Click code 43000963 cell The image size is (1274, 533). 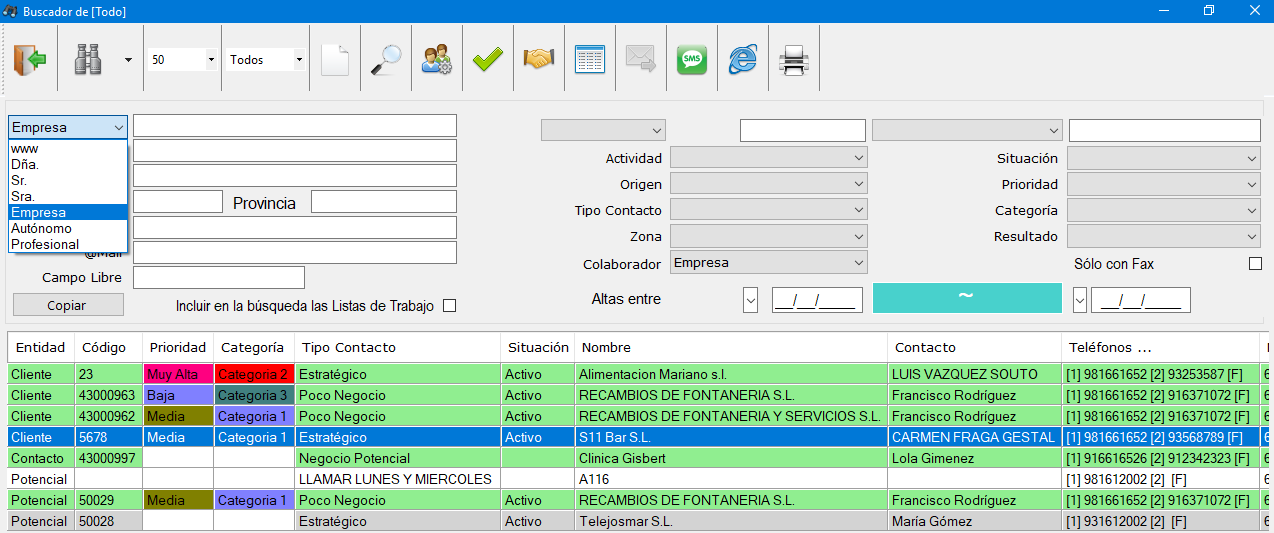(x=109, y=395)
